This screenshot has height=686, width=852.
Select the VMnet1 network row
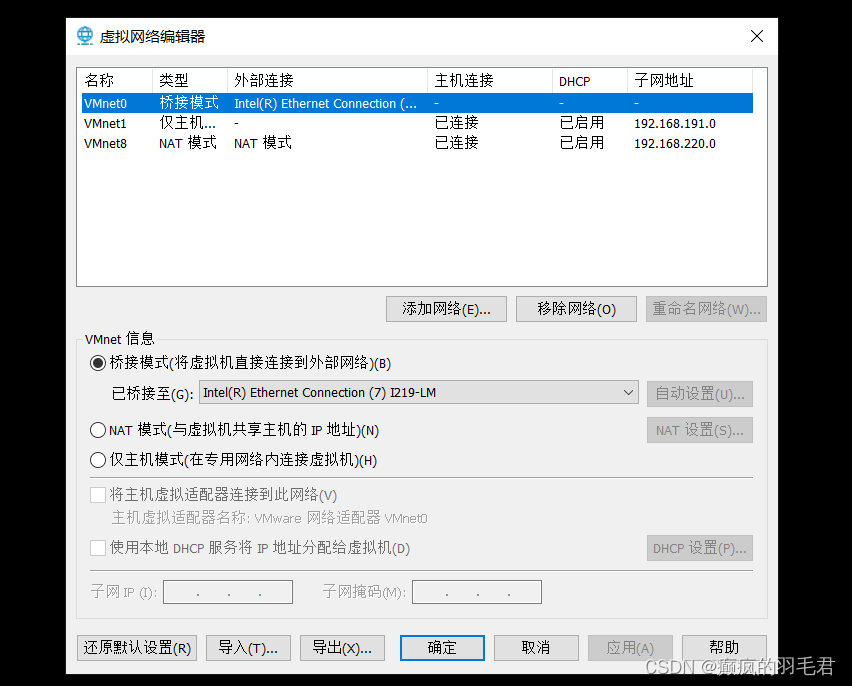coord(417,123)
